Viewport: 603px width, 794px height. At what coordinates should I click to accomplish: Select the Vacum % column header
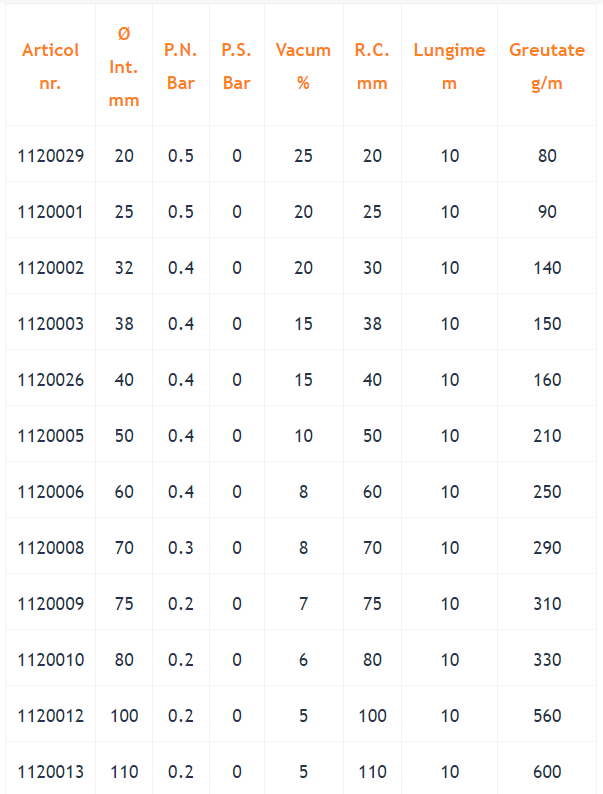pyautogui.click(x=303, y=66)
